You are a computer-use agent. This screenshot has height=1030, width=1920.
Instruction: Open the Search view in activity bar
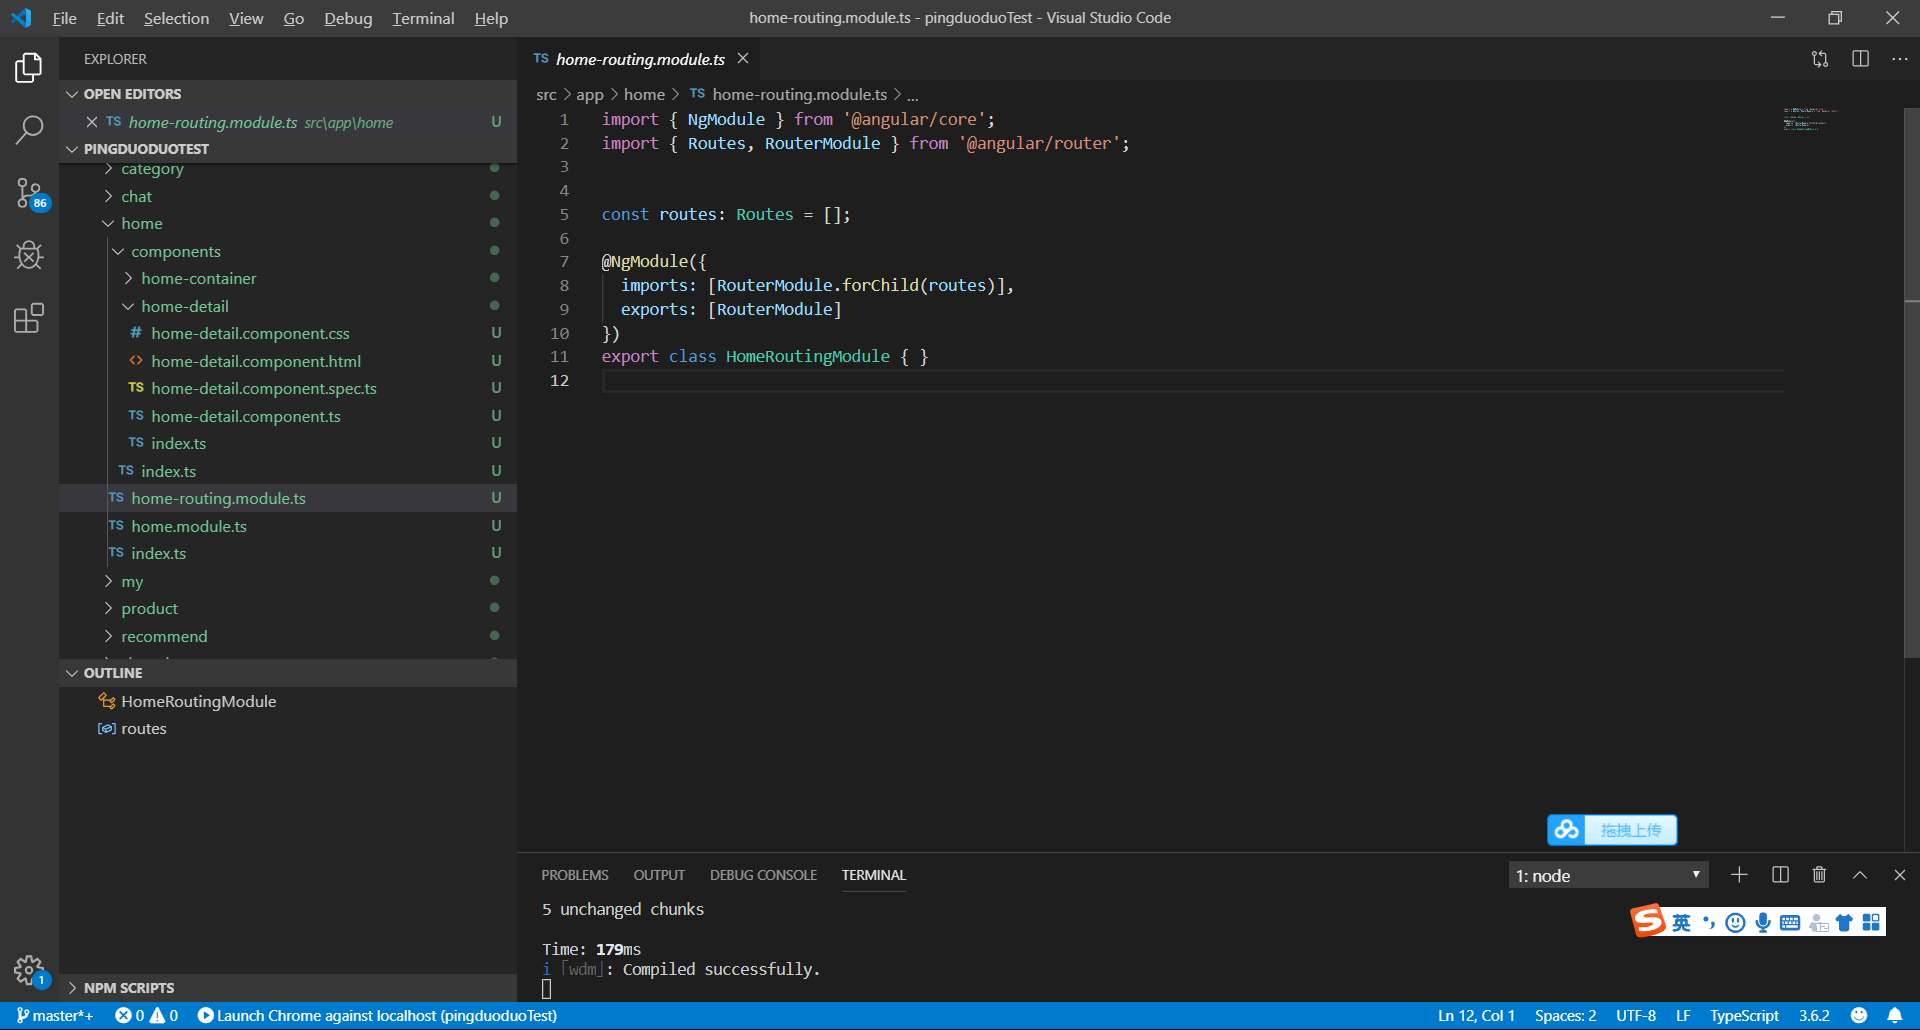click(29, 130)
